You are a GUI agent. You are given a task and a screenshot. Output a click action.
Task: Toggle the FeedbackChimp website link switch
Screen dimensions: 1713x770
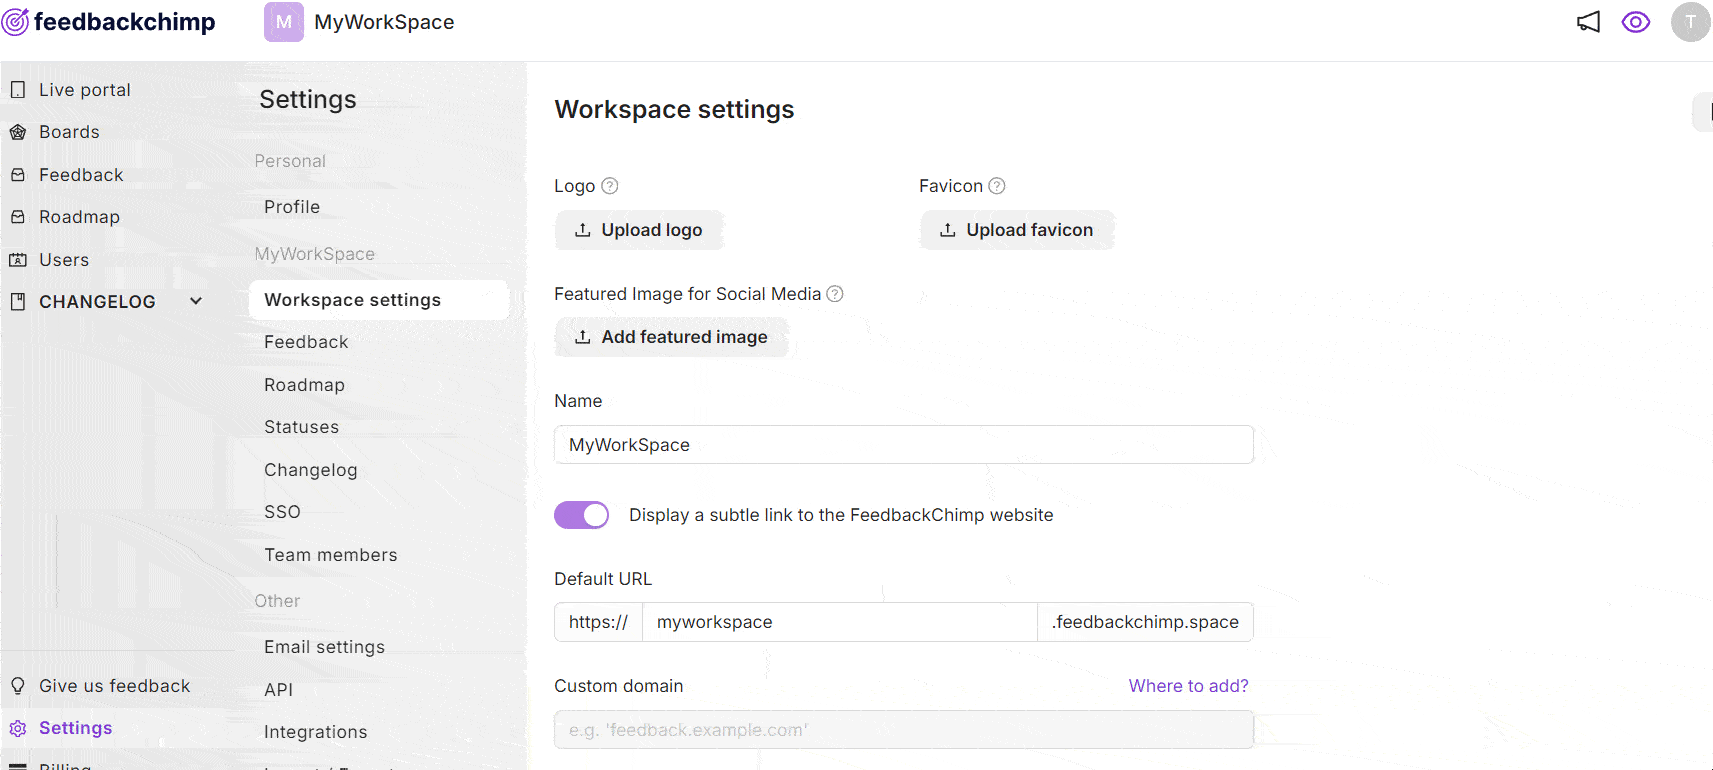pos(582,515)
